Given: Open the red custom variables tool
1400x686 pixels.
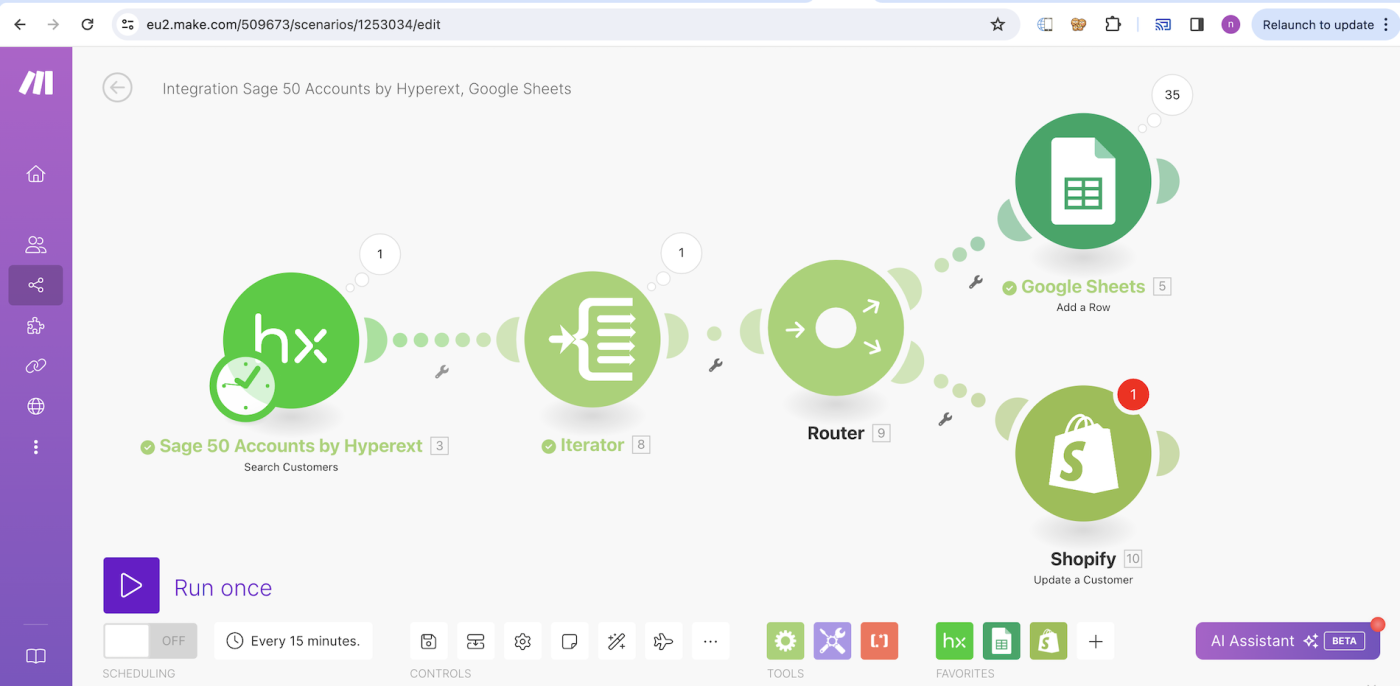Looking at the screenshot, I should pyautogui.click(x=879, y=641).
